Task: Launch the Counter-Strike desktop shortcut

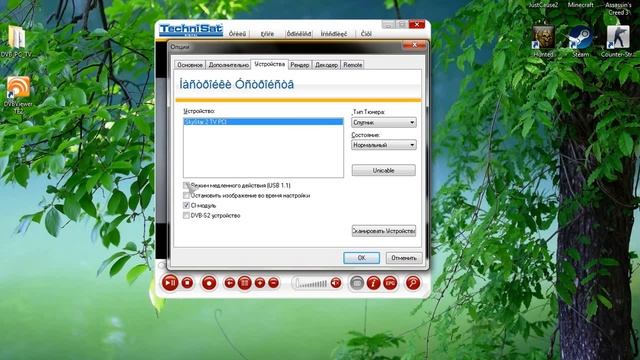Action: pos(618,41)
